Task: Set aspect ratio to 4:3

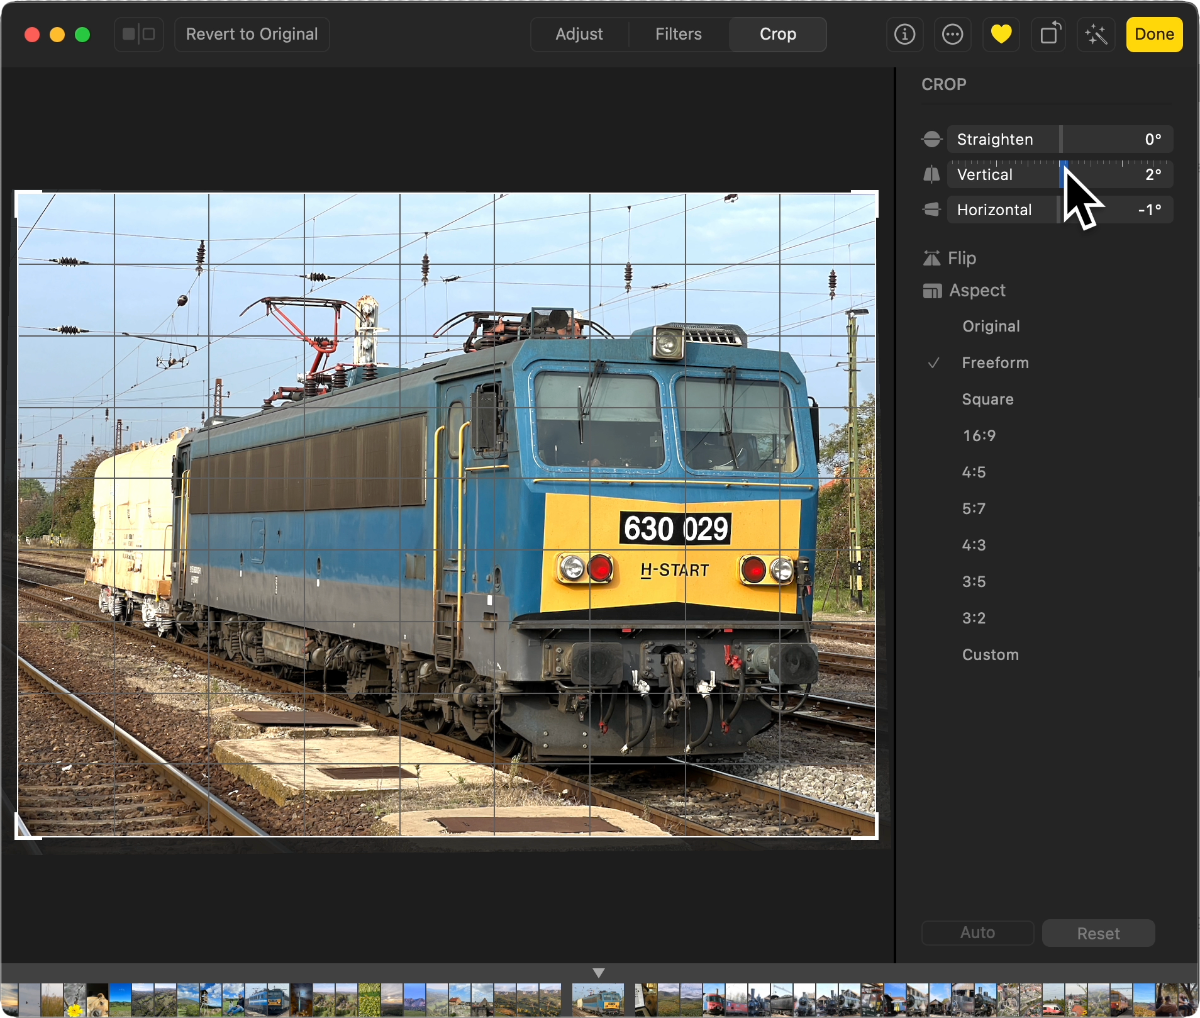Action: pos(974,545)
